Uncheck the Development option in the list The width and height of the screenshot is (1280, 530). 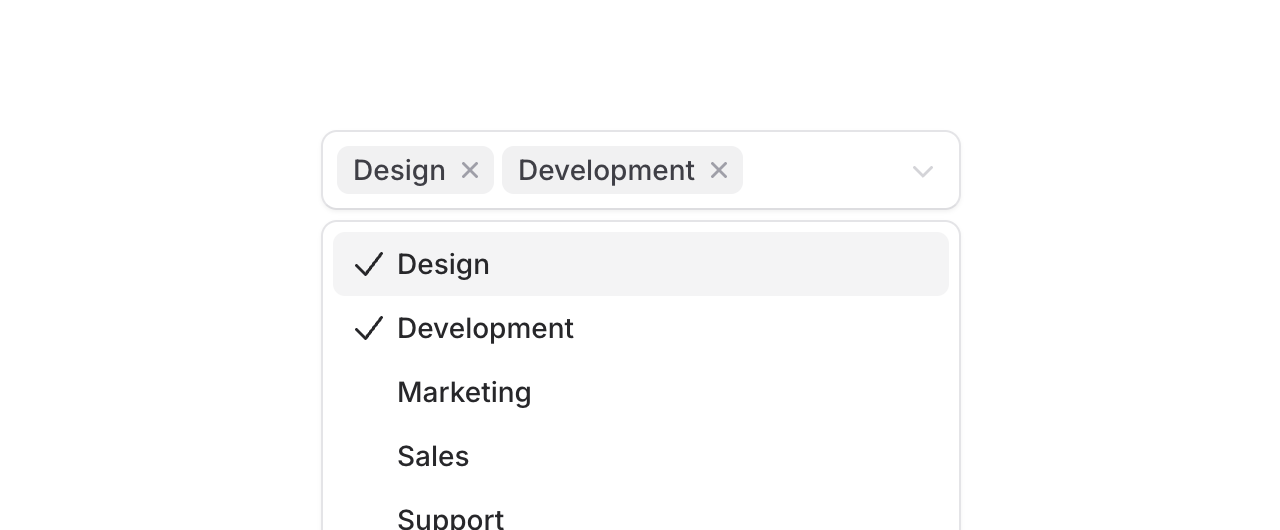(485, 328)
